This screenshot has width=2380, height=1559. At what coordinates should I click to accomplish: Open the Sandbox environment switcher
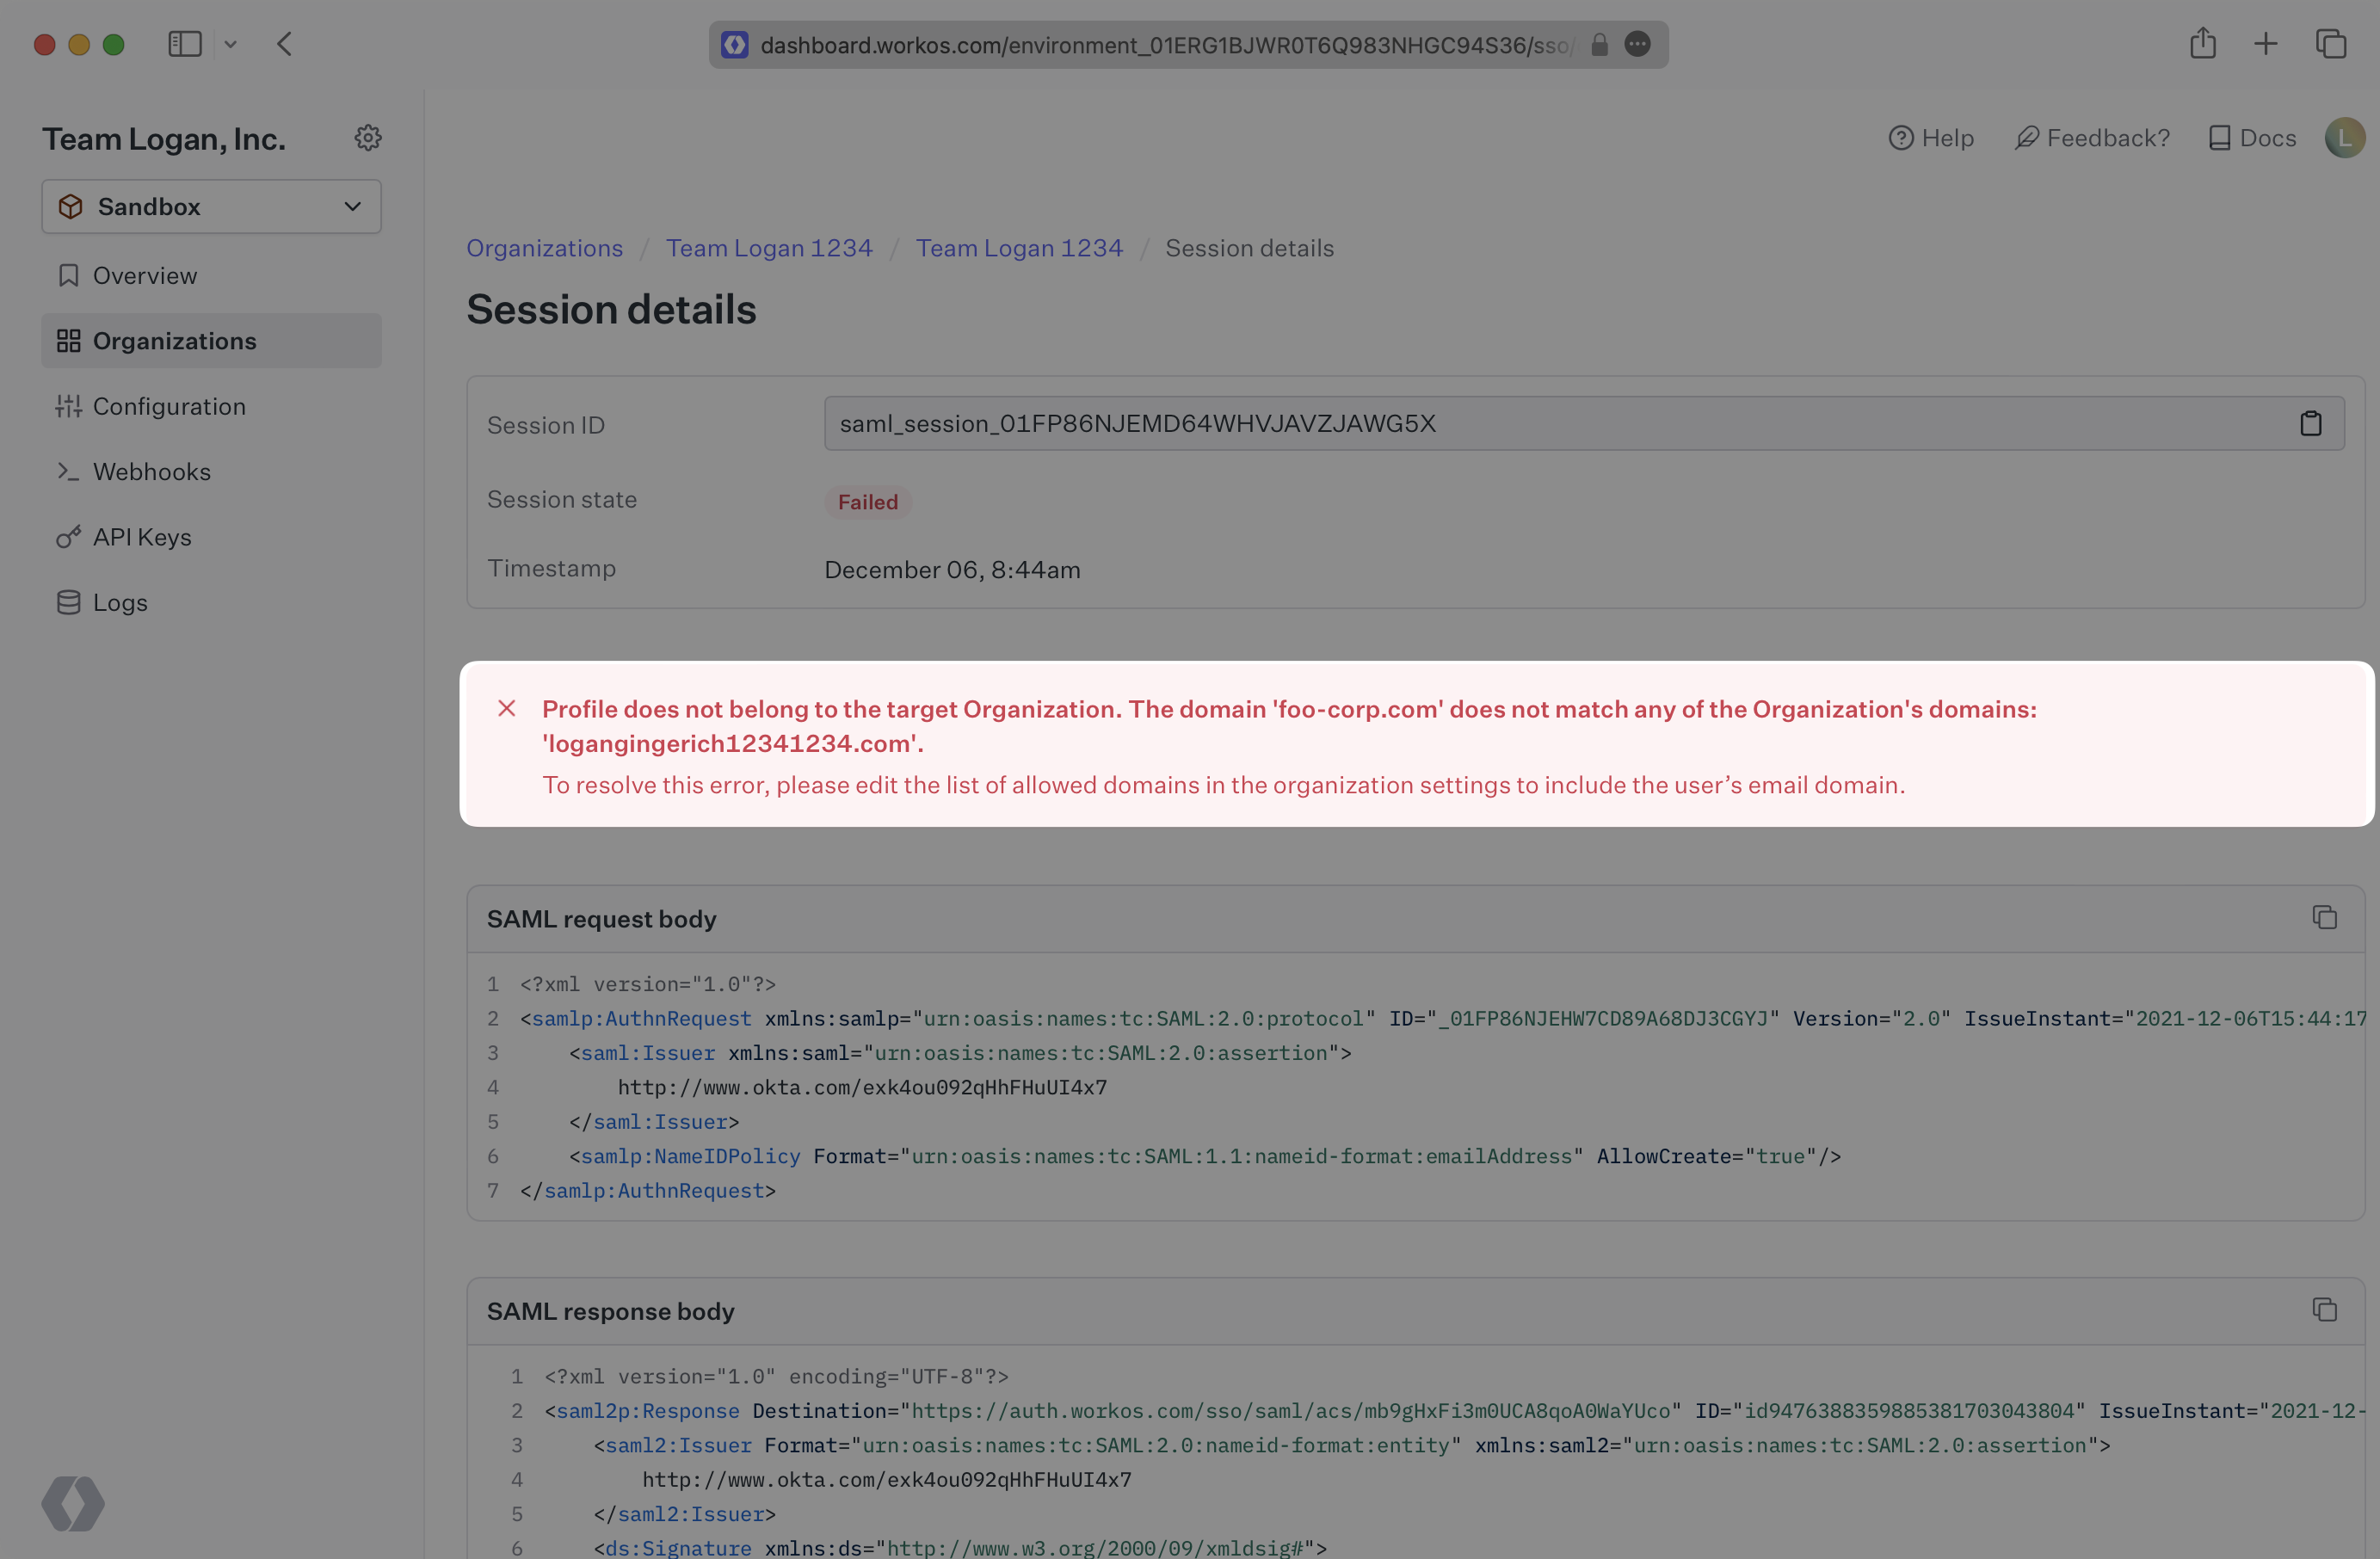(211, 206)
